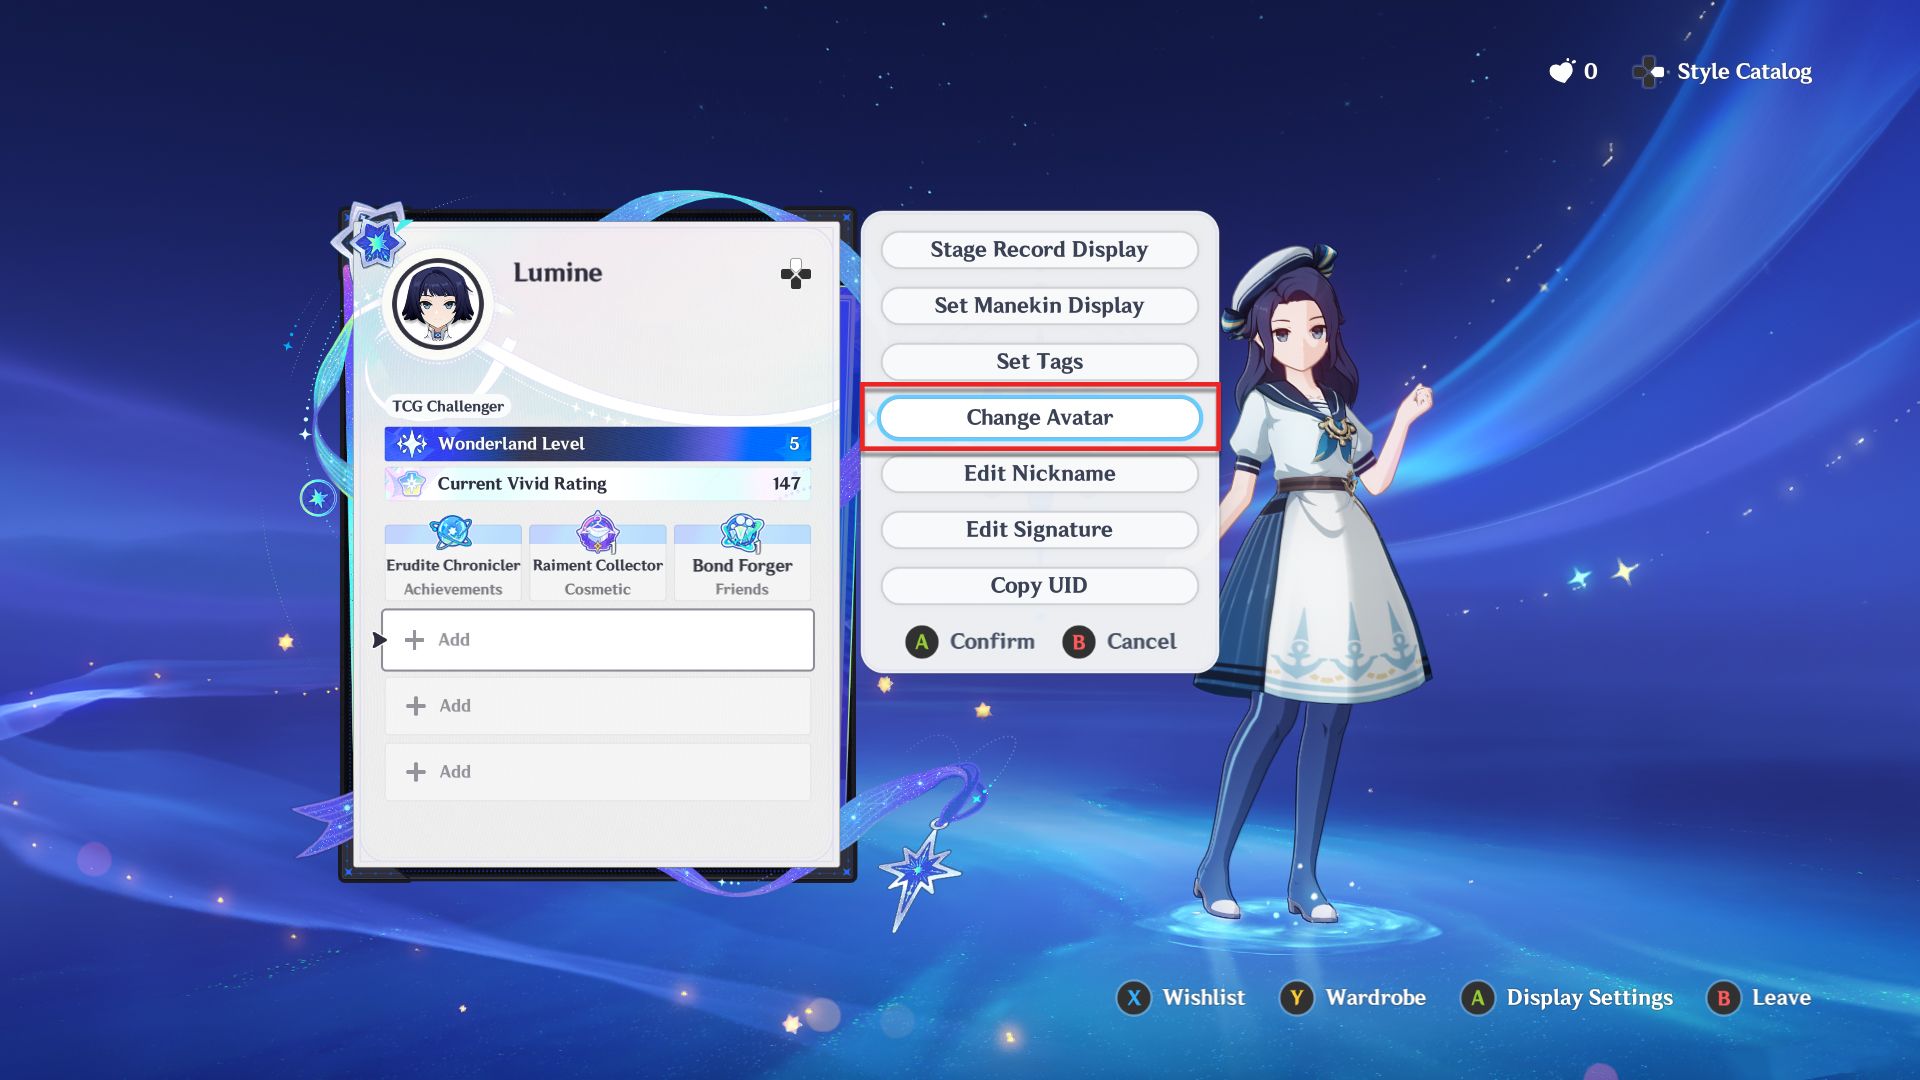Screen dimensions: 1920x1080
Task: Select the highlighted Change Avatar option
Action: coord(1039,418)
